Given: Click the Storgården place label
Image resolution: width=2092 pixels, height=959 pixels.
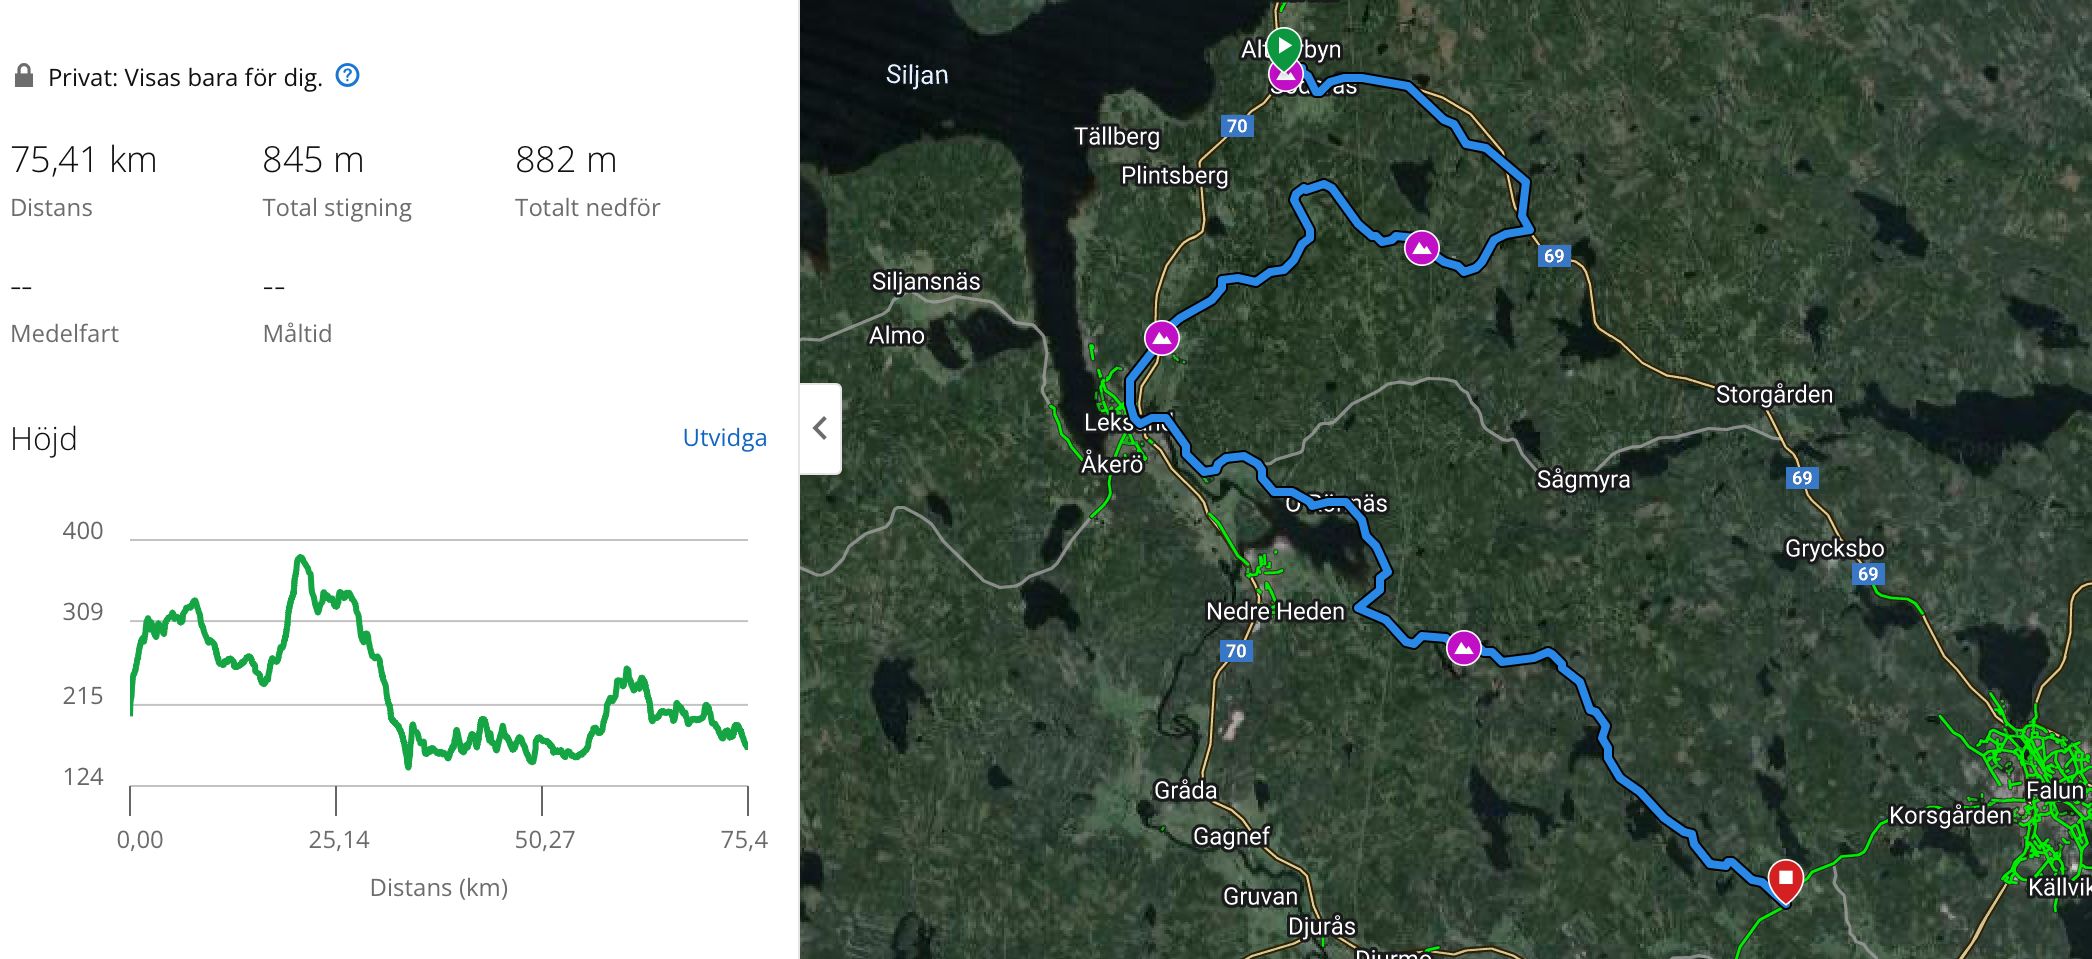Looking at the screenshot, I should tap(1774, 394).
